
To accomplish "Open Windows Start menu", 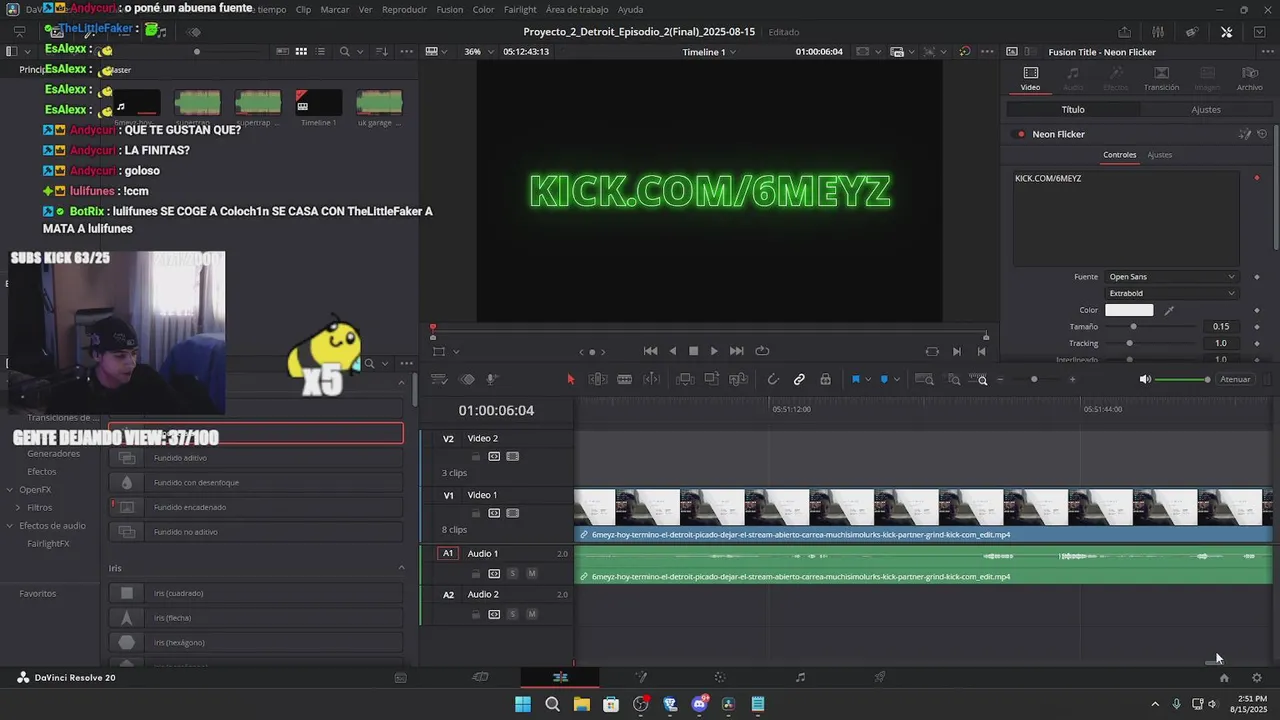I will [x=523, y=704].
